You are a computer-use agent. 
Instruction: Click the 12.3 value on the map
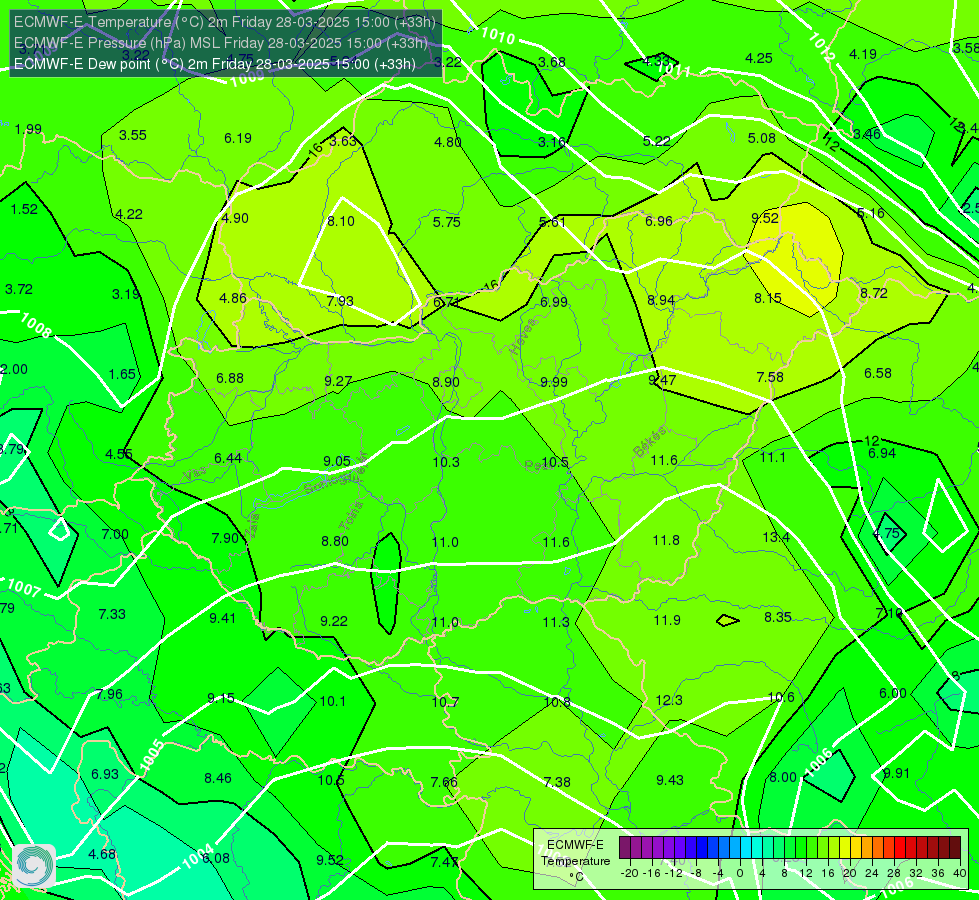(669, 700)
